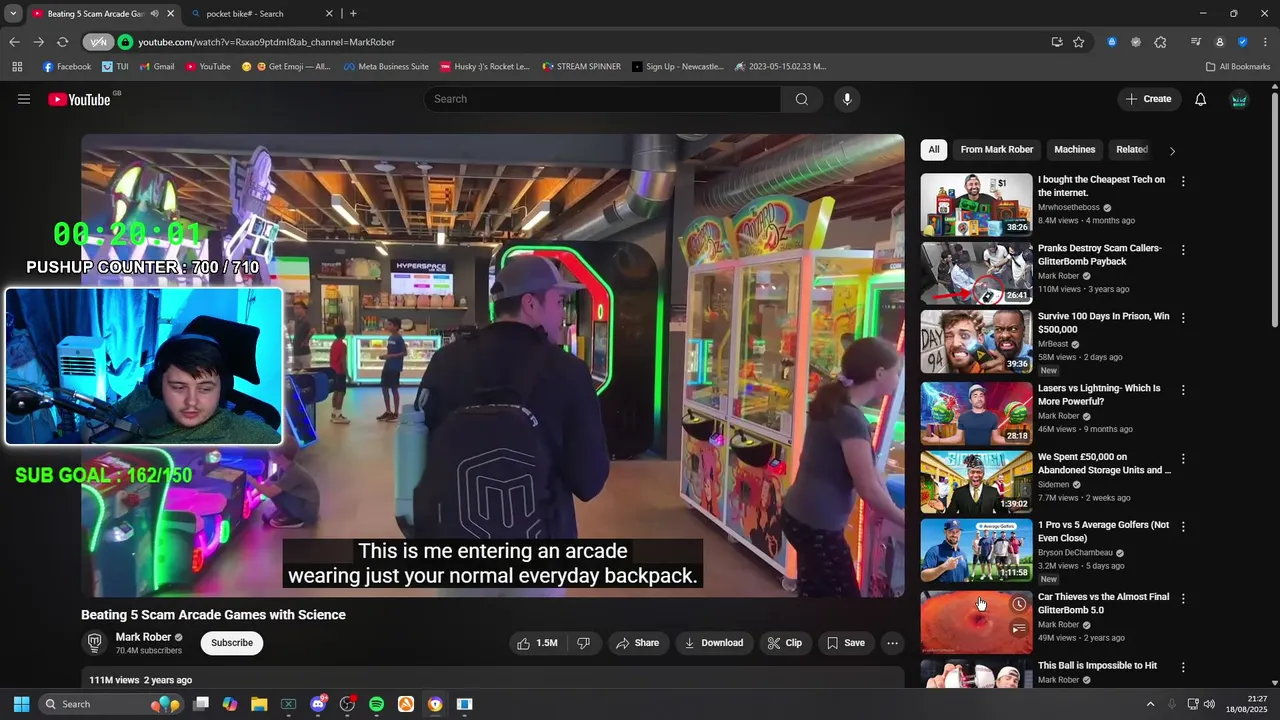Open options for Abandoned Storage Units video

[x=1183, y=459]
